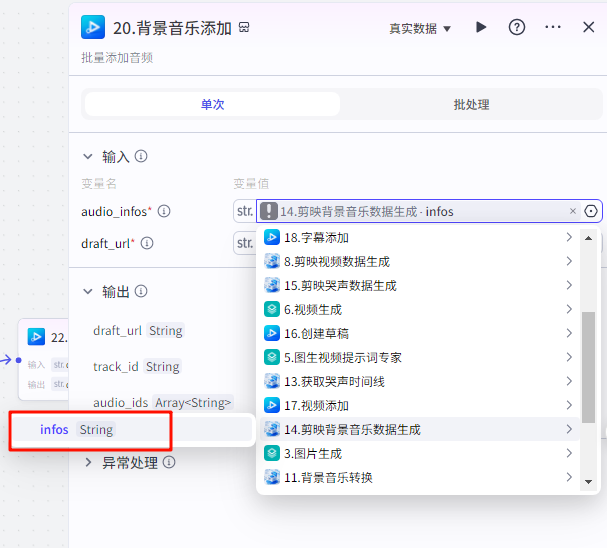Switch to the 批处理 tab
This screenshot has height=548, width=607.
tap(471, 105)
